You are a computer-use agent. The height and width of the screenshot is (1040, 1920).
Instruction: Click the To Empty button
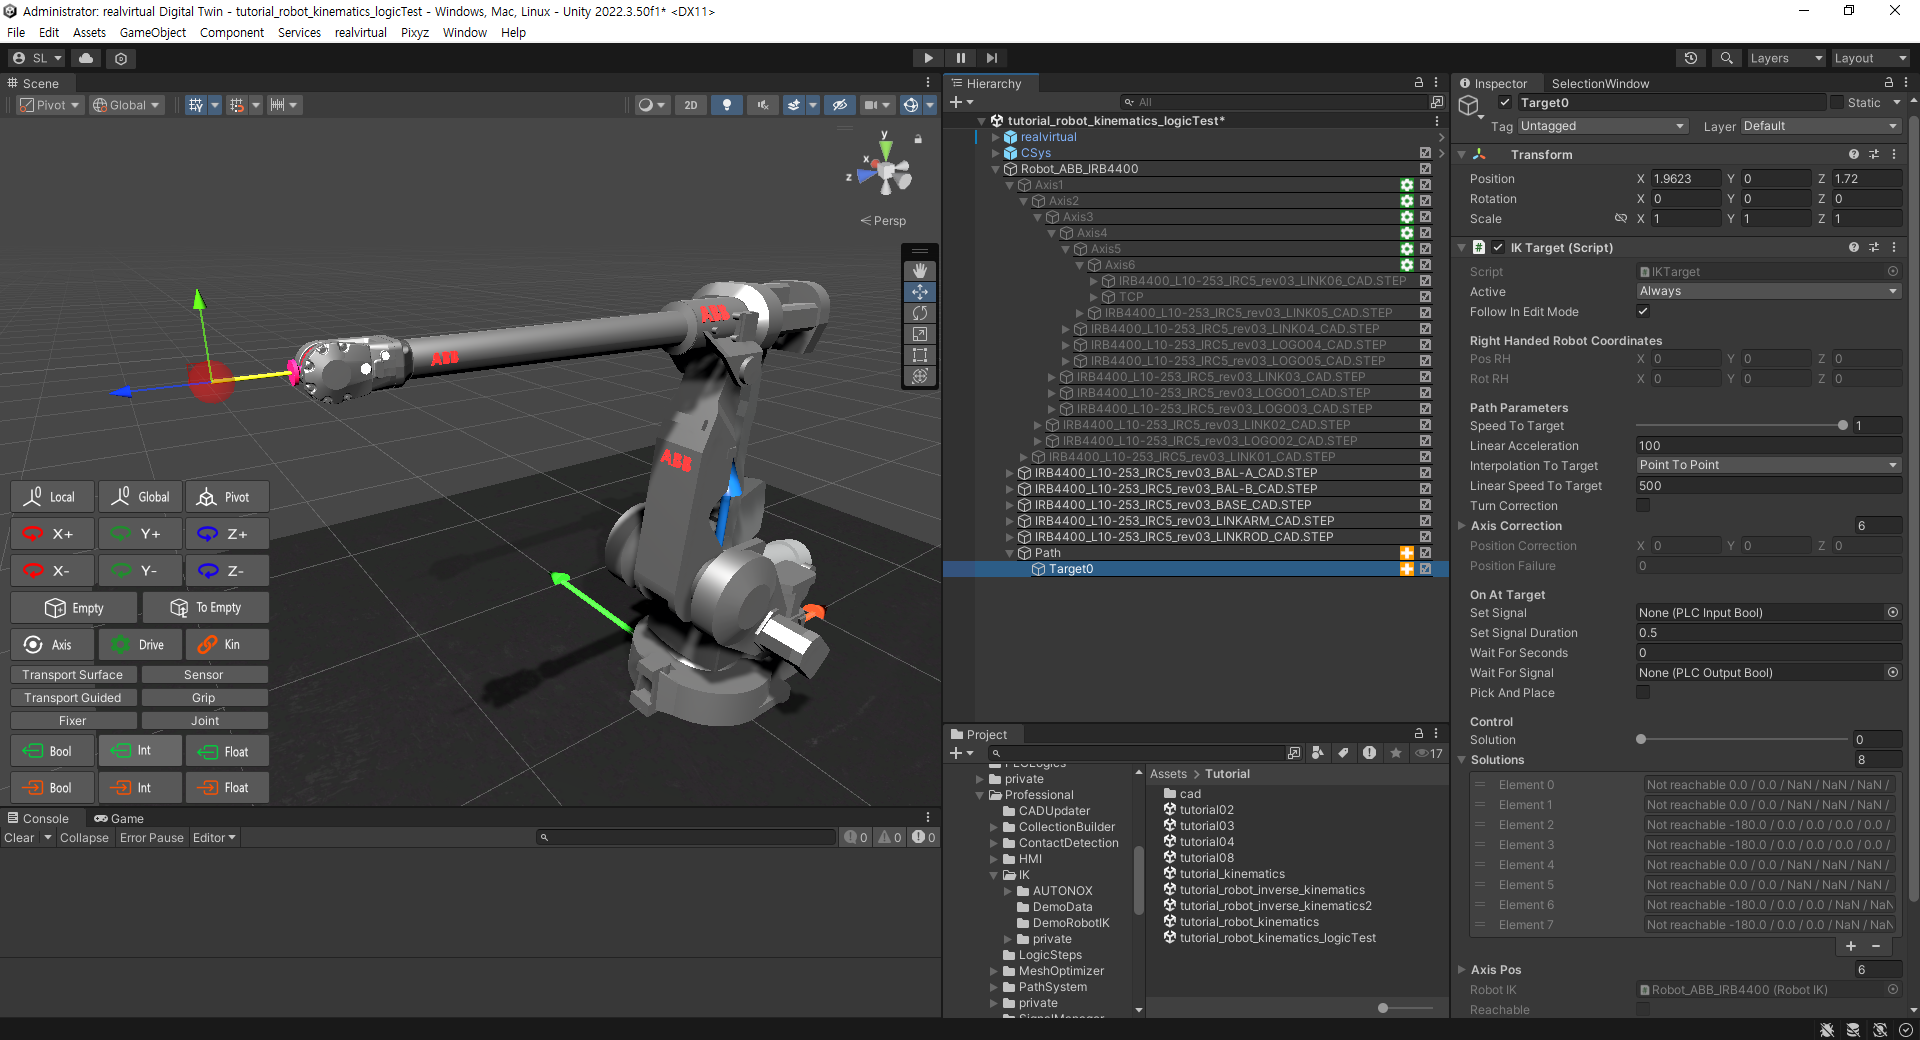205,608
